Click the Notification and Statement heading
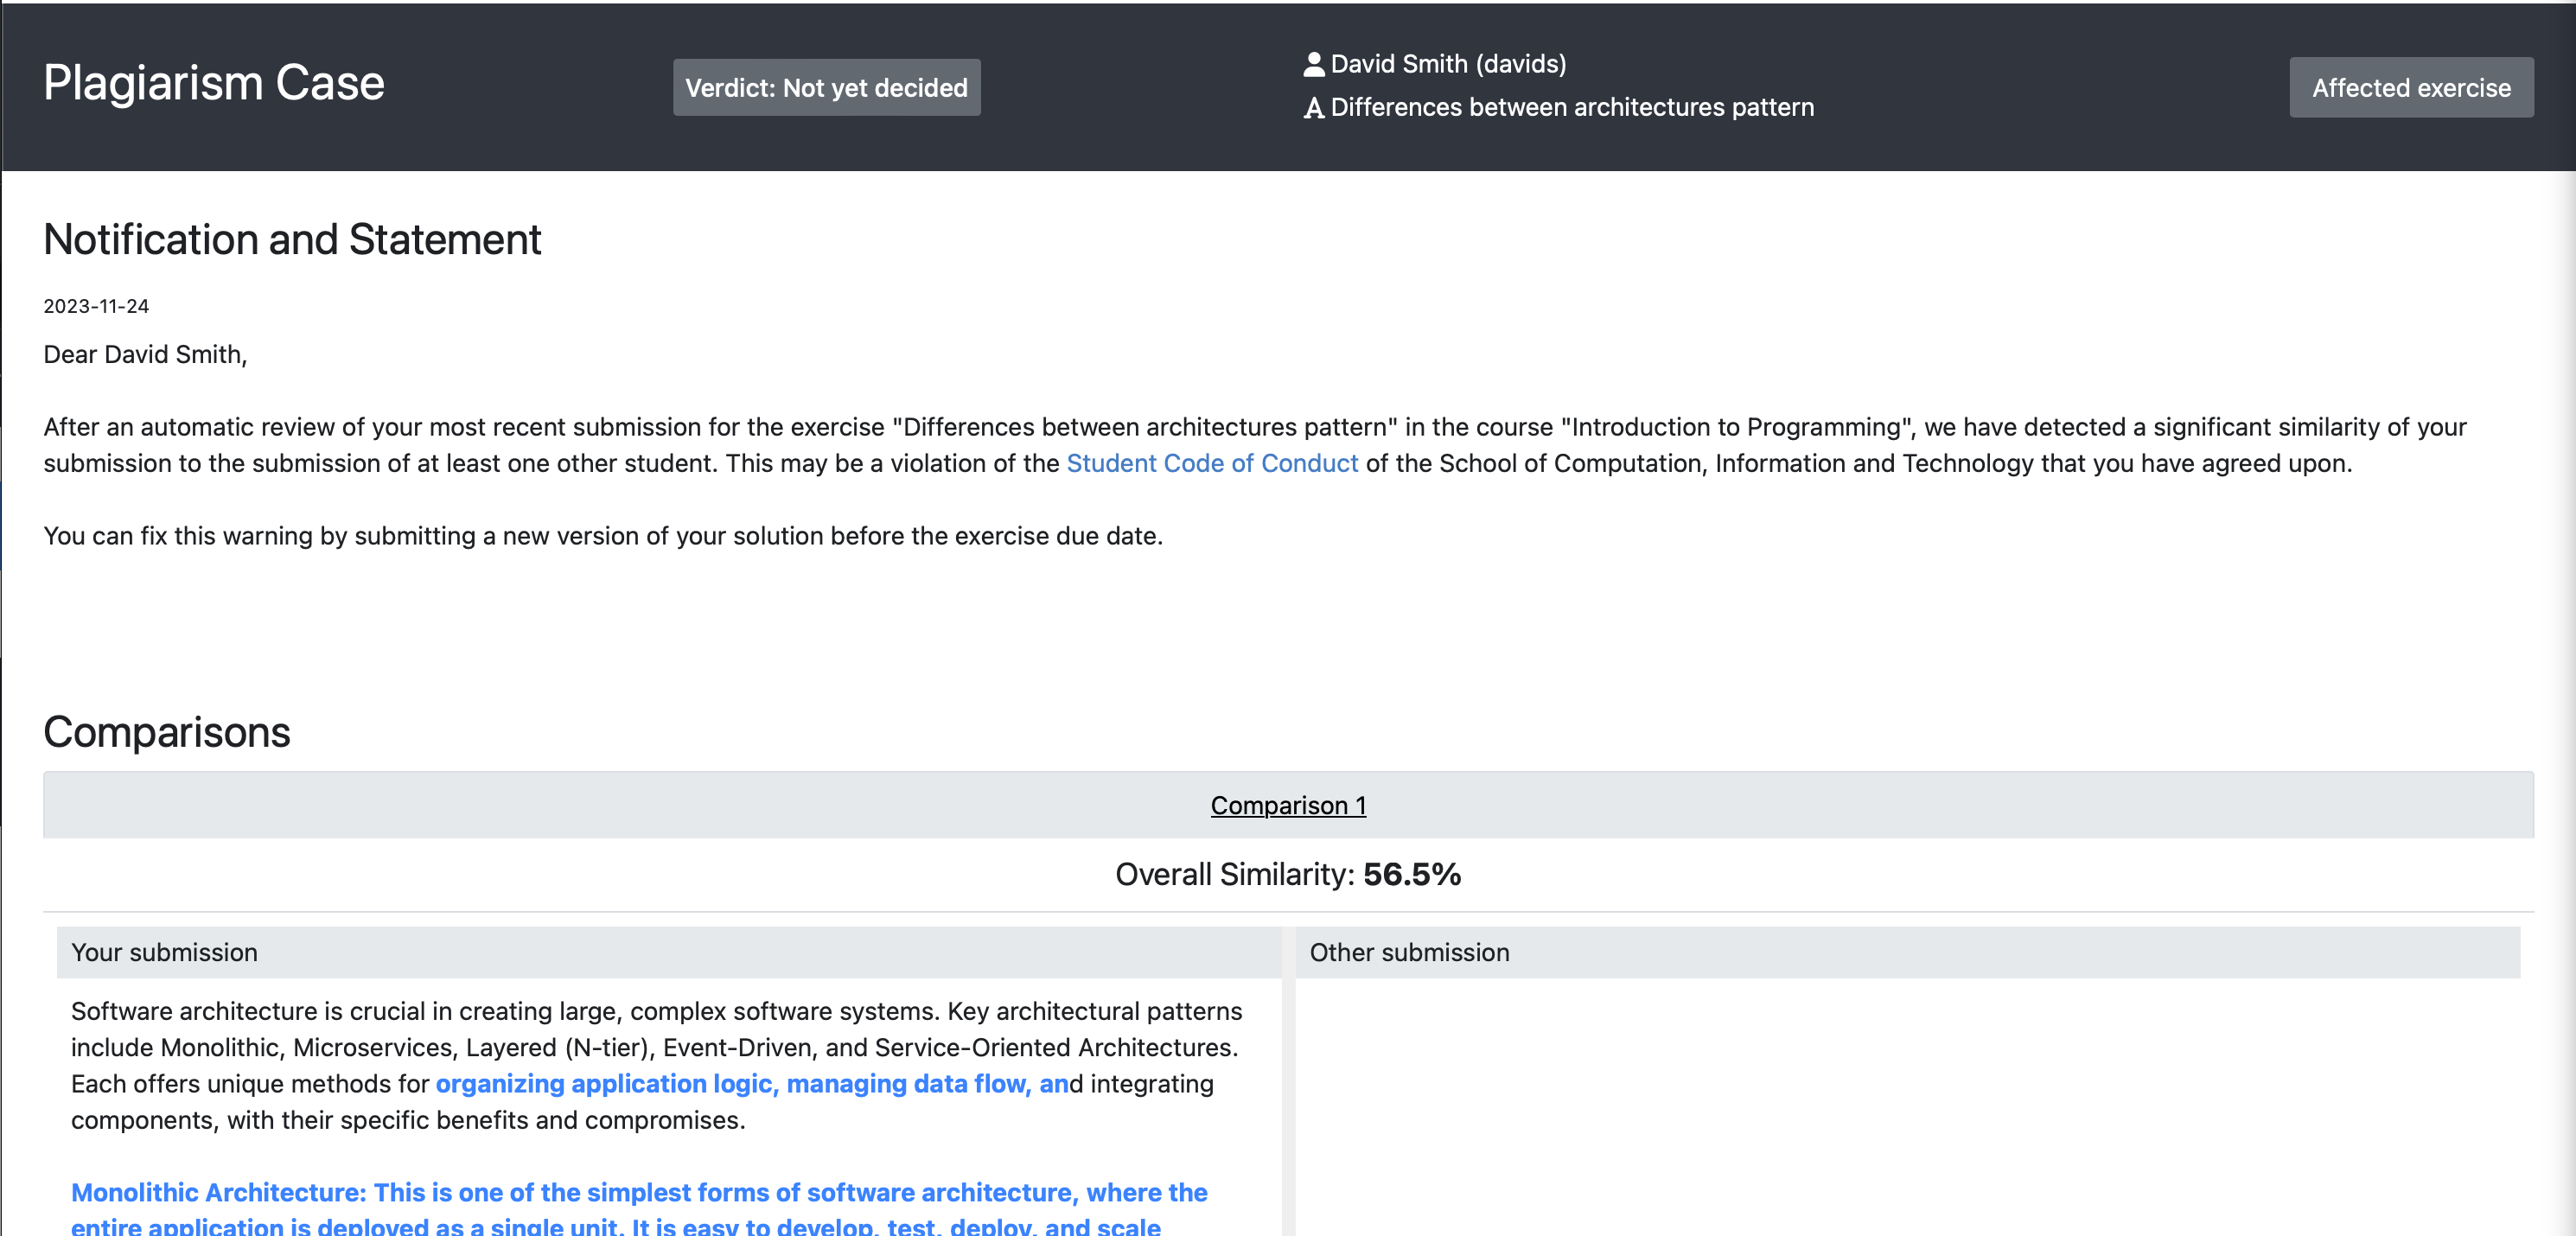Image resolution: width=2576 pixels, height=1236 pixels. click(x=292, y=240)
